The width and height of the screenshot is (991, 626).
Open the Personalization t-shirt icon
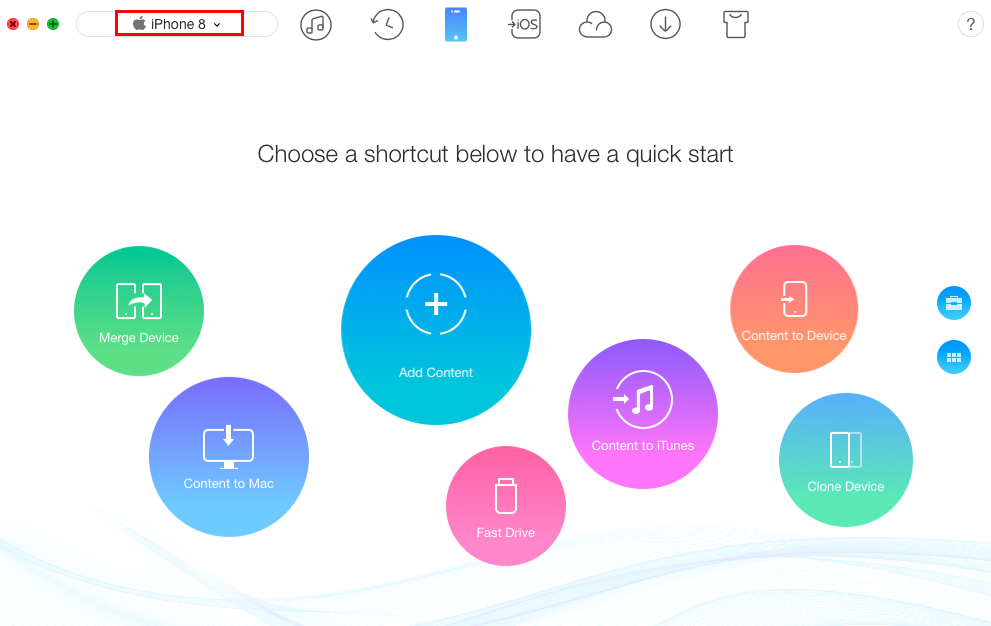pos(735,24)
